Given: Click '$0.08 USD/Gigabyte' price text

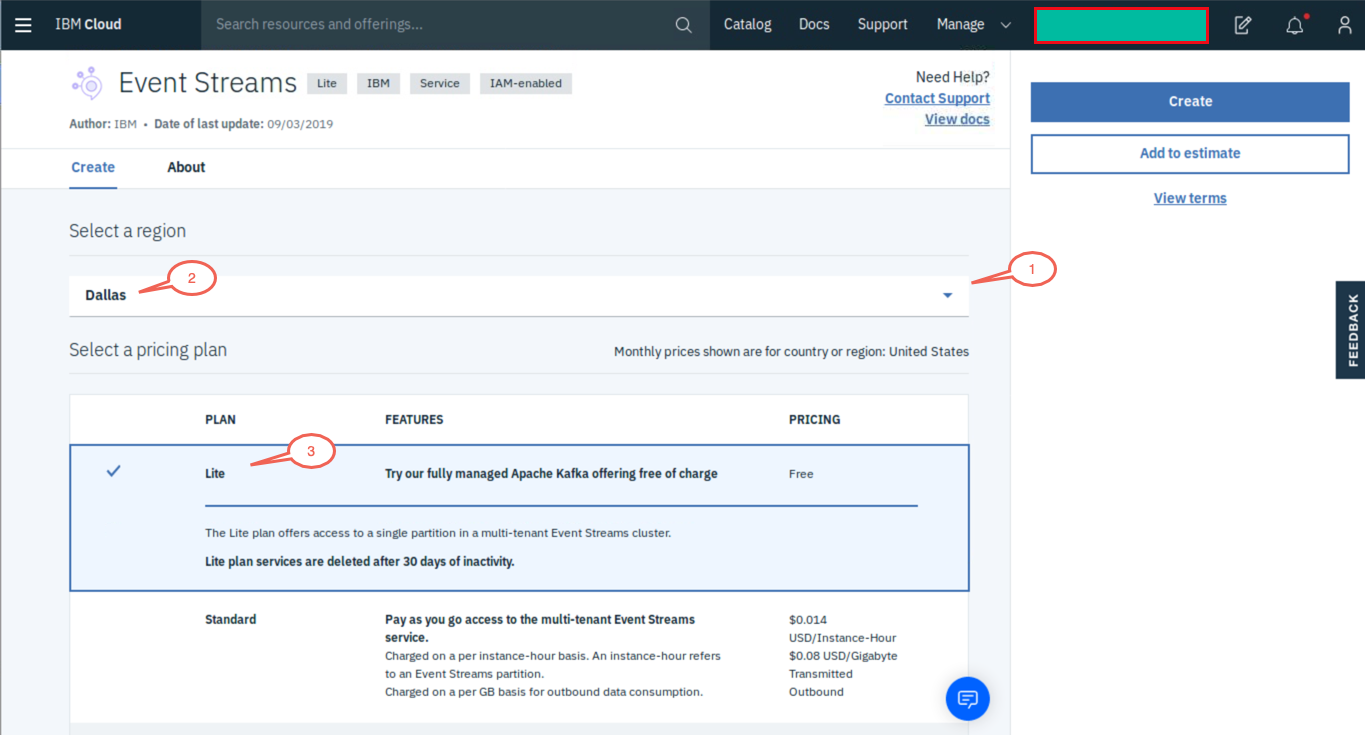Looking at the screenshot, I should click(843, 656).
